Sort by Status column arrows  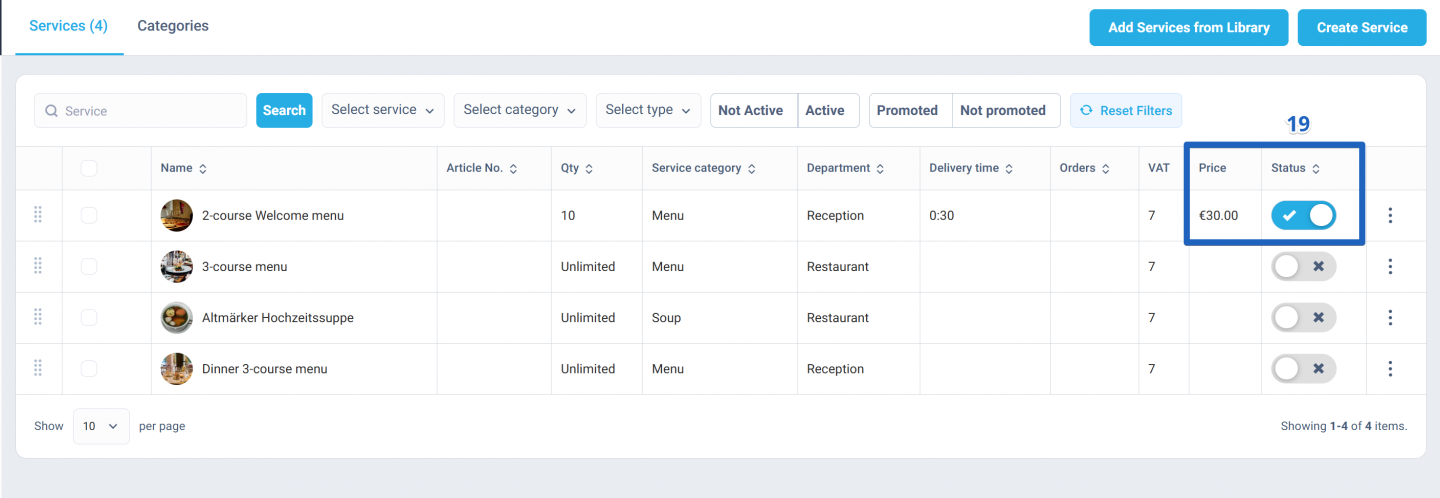(x=1316, y=169)
